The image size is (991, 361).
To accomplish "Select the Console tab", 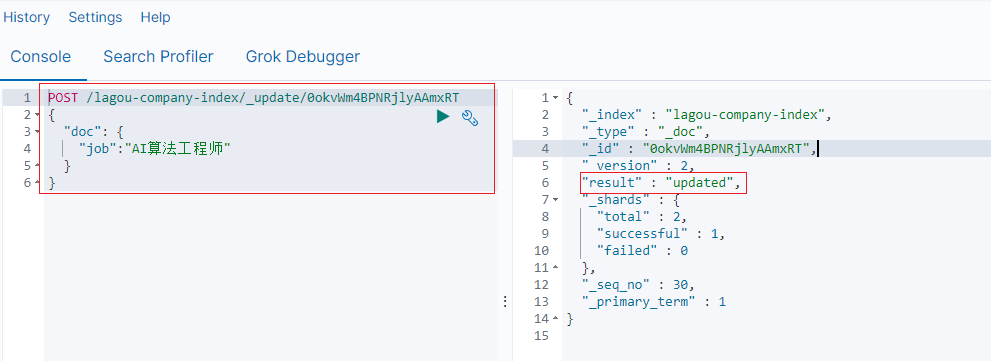I will pyautogui.click(x=40, y=57).
